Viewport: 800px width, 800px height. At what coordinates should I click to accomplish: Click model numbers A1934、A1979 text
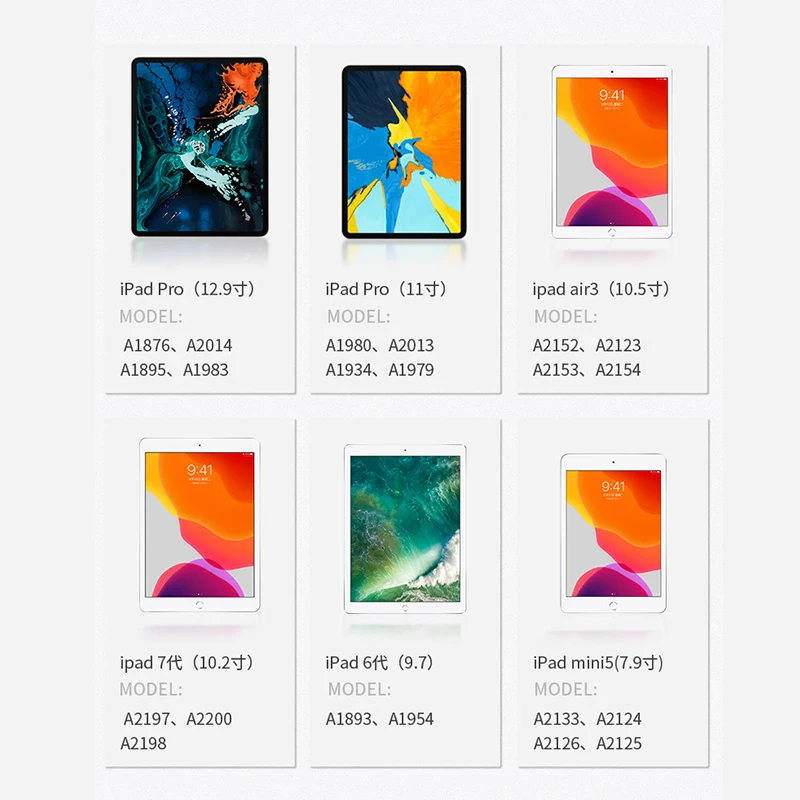380,370
